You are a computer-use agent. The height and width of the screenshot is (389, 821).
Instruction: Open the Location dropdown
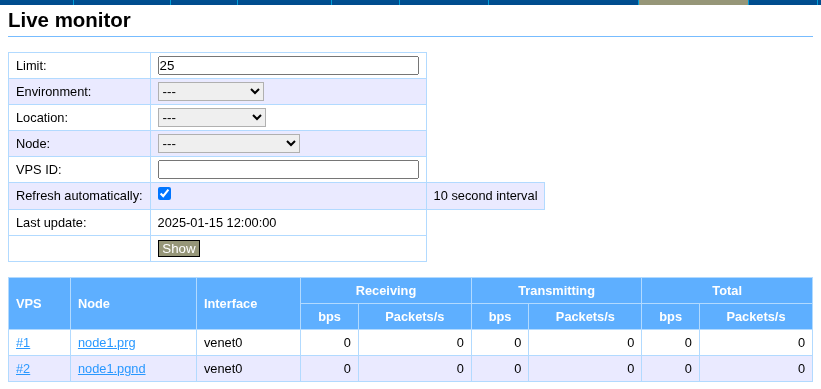212,118
